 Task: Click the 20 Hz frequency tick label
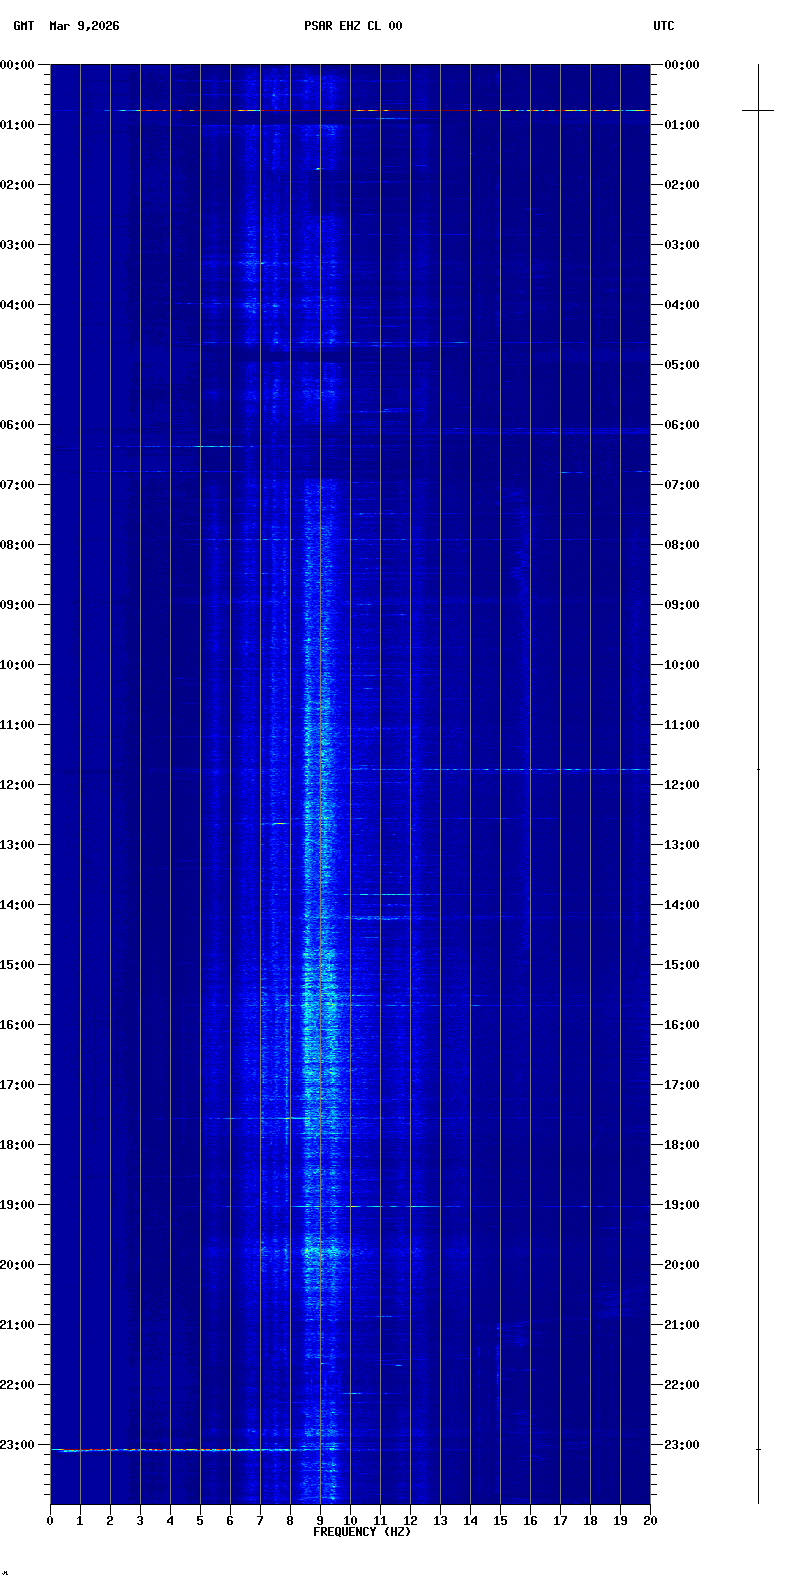pos(650,1521)
